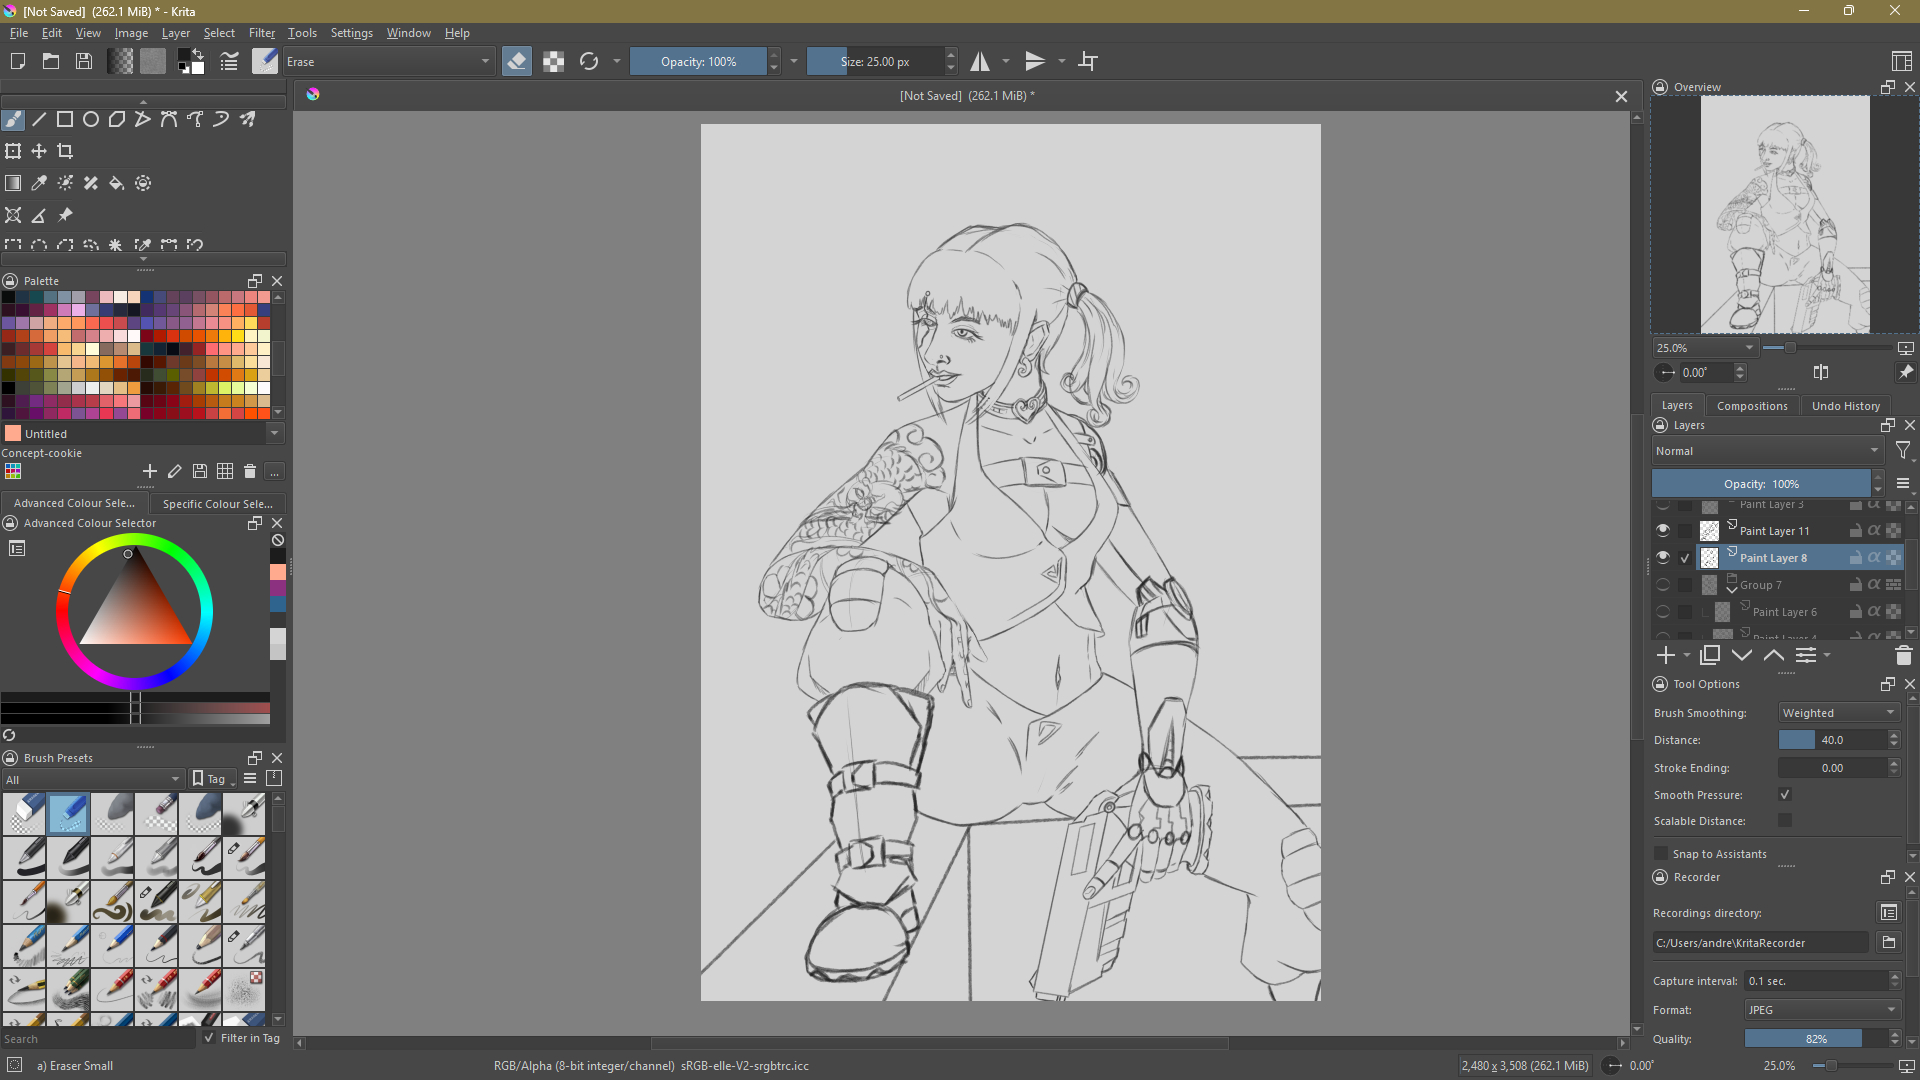
Task: Open the Brush Smoothing Weighted dropdown
Action: (x=1838, y=713)
